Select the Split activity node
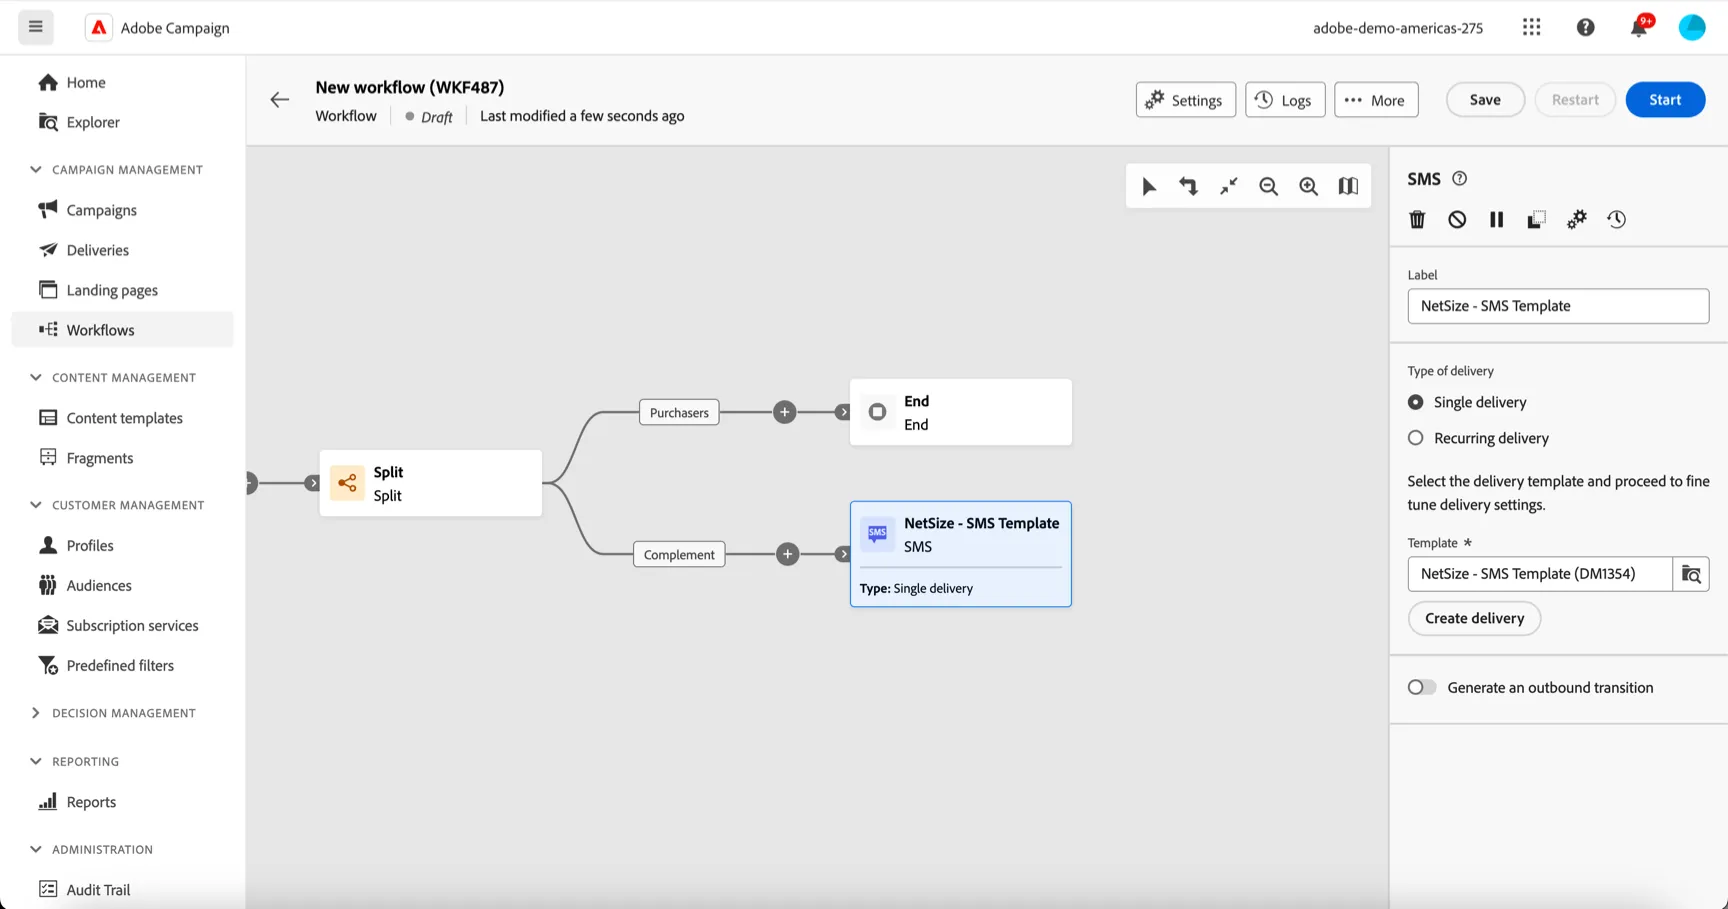This screenshot has height=909, width=1728. click(x=431, y=483)
